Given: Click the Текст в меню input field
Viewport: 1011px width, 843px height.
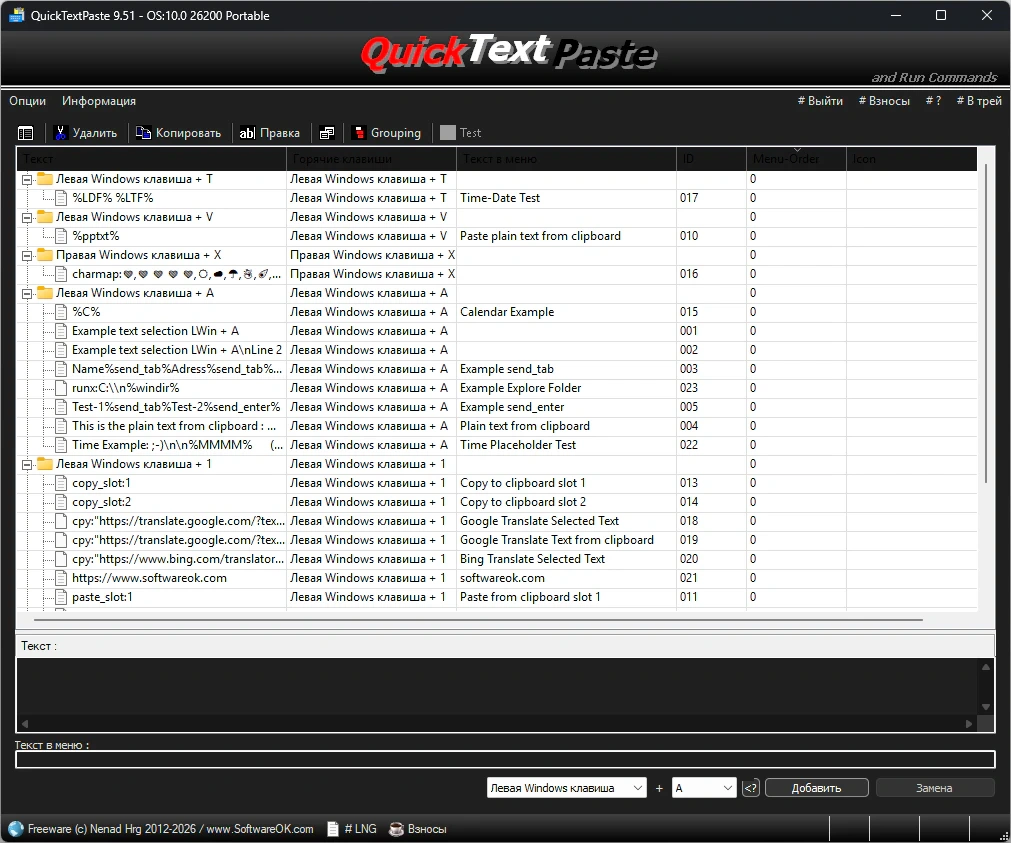Looking at the screenshot, I should tap(505, 760).
